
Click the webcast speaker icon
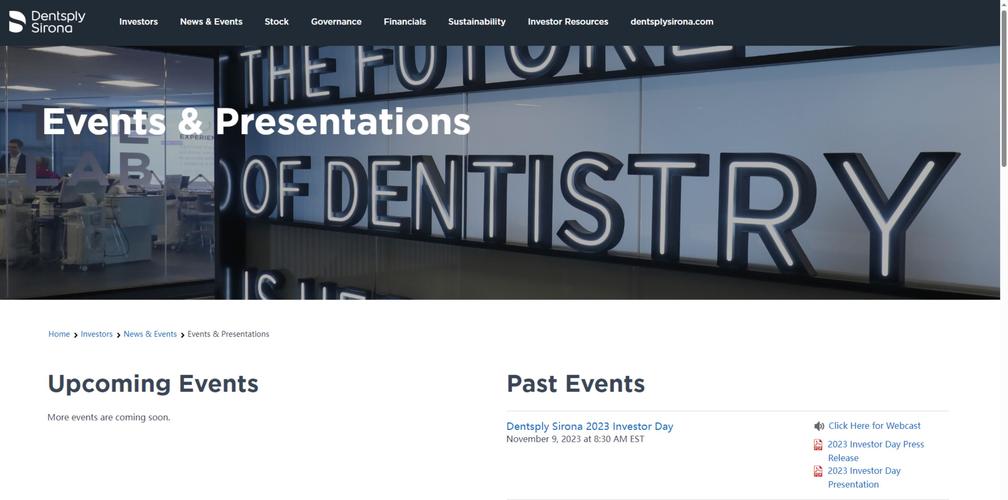pyautogui.click(x=819, y=426)
